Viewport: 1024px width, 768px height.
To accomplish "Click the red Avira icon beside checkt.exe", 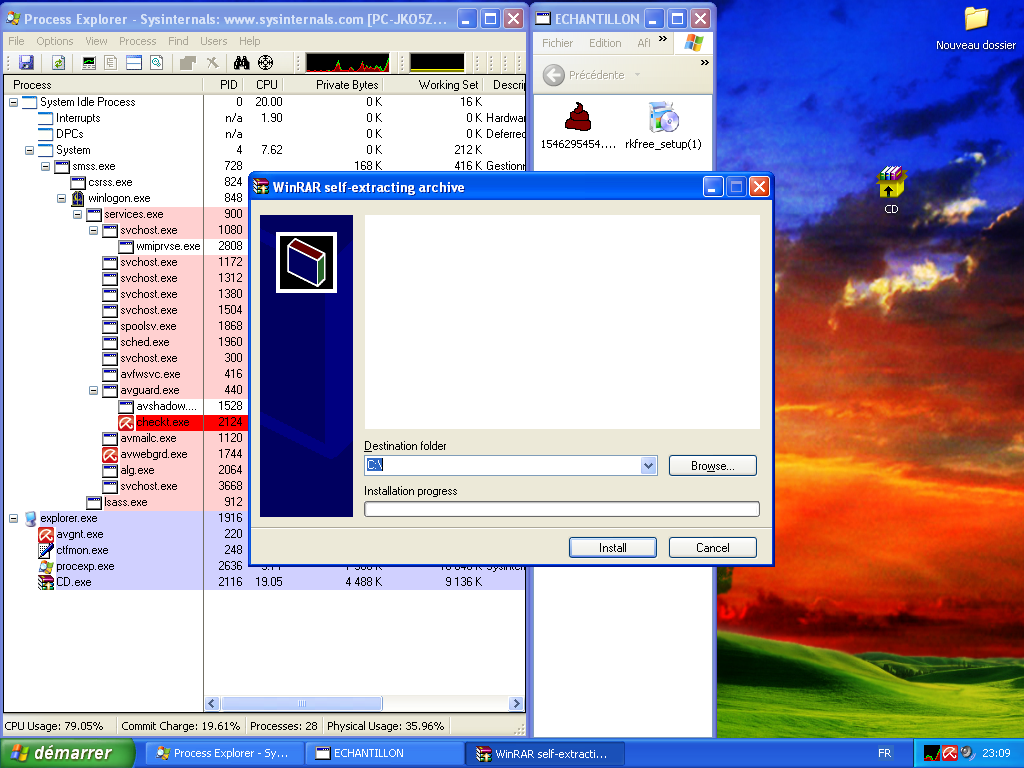I will [x=126, y=423].
